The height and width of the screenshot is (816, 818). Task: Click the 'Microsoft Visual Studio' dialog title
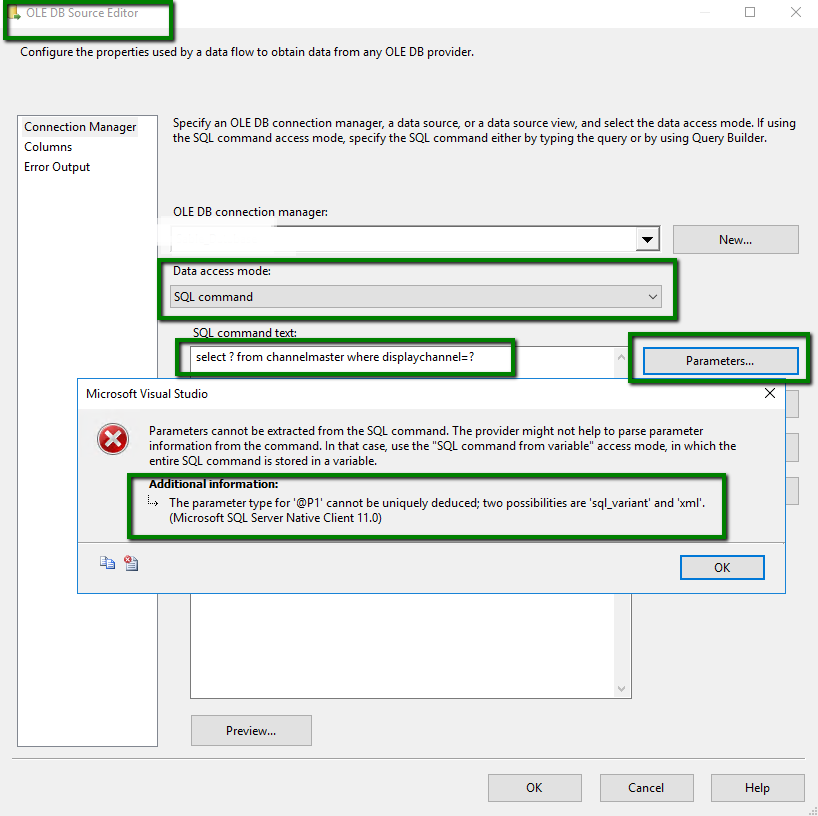coord(147,394)
